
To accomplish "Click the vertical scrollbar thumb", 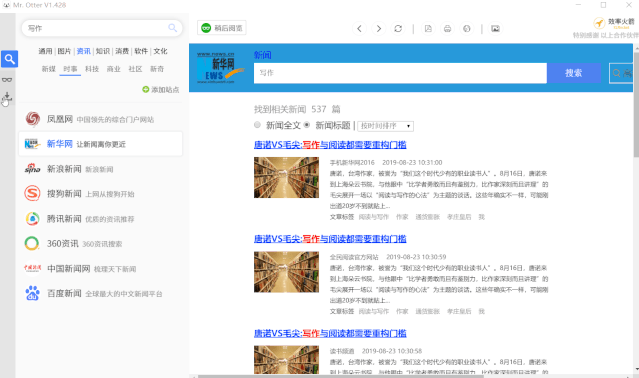I will click(x=636, y=104).
